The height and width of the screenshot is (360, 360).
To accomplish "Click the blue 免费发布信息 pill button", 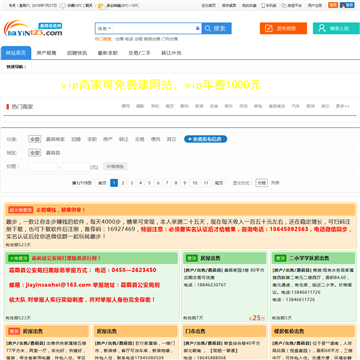I will point(206,139).
